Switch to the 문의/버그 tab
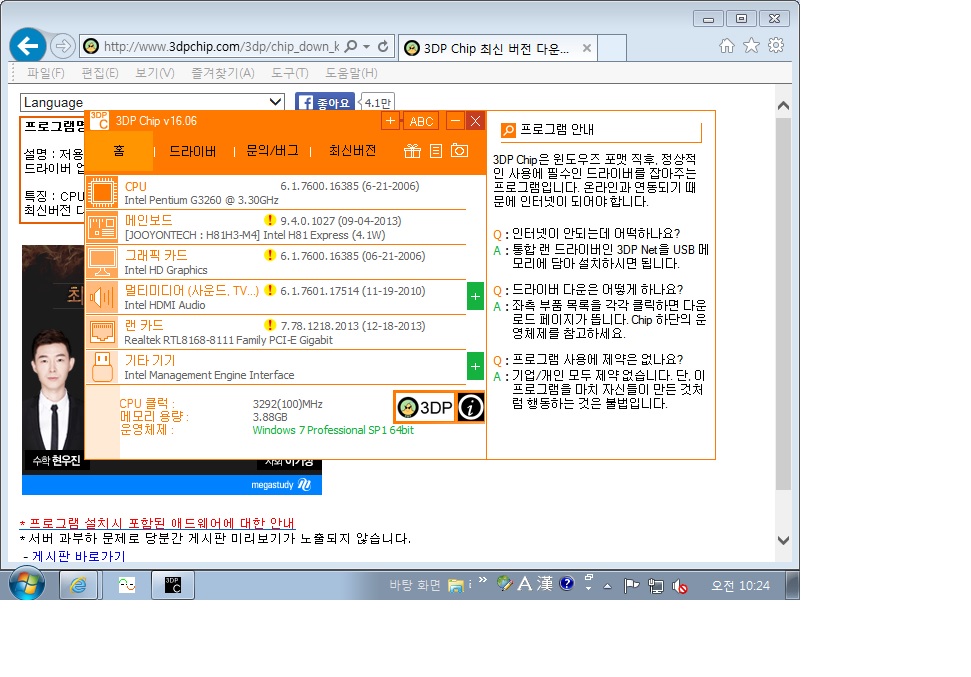Image resolution: width=971 pixels, height=677 pixels. [272, 151]
